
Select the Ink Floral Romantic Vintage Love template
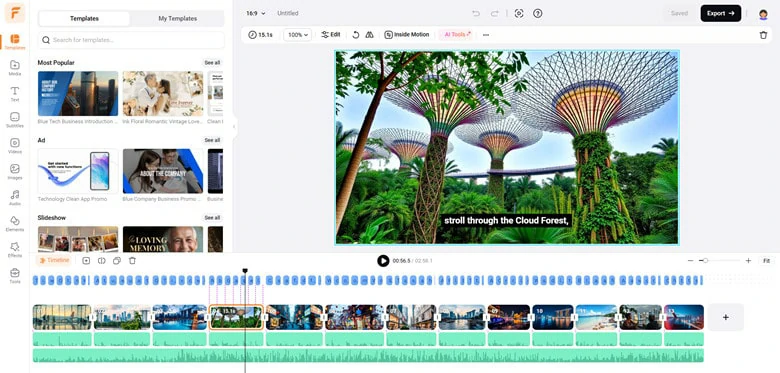[163, 93]
